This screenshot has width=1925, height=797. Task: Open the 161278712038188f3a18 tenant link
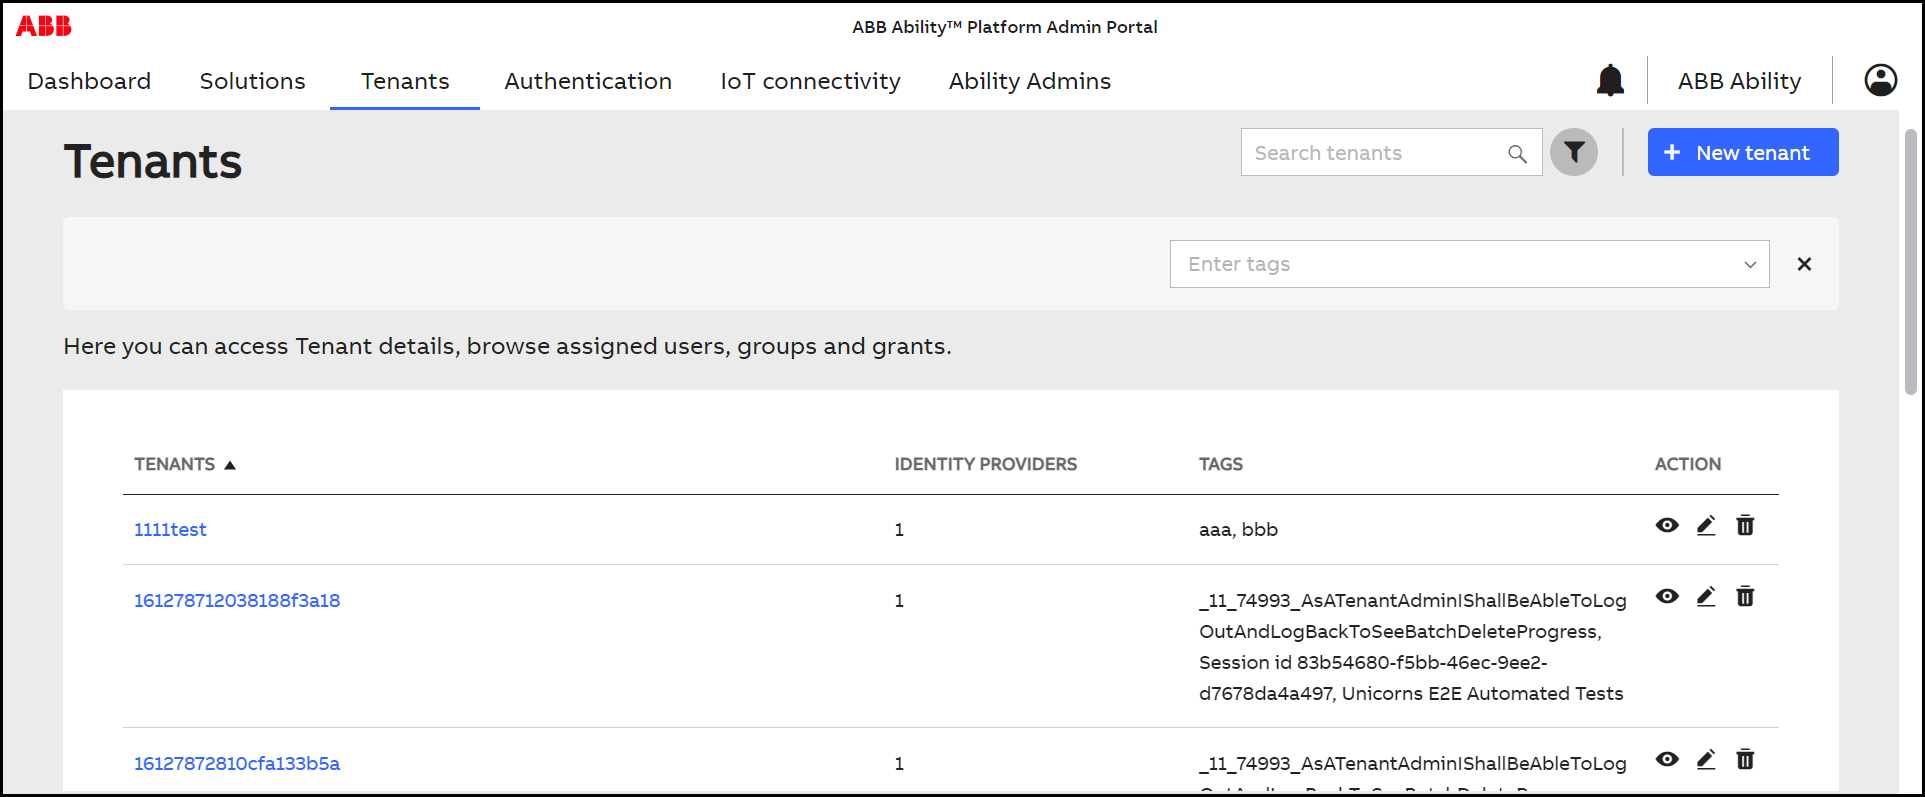click(x=237, y=600)
